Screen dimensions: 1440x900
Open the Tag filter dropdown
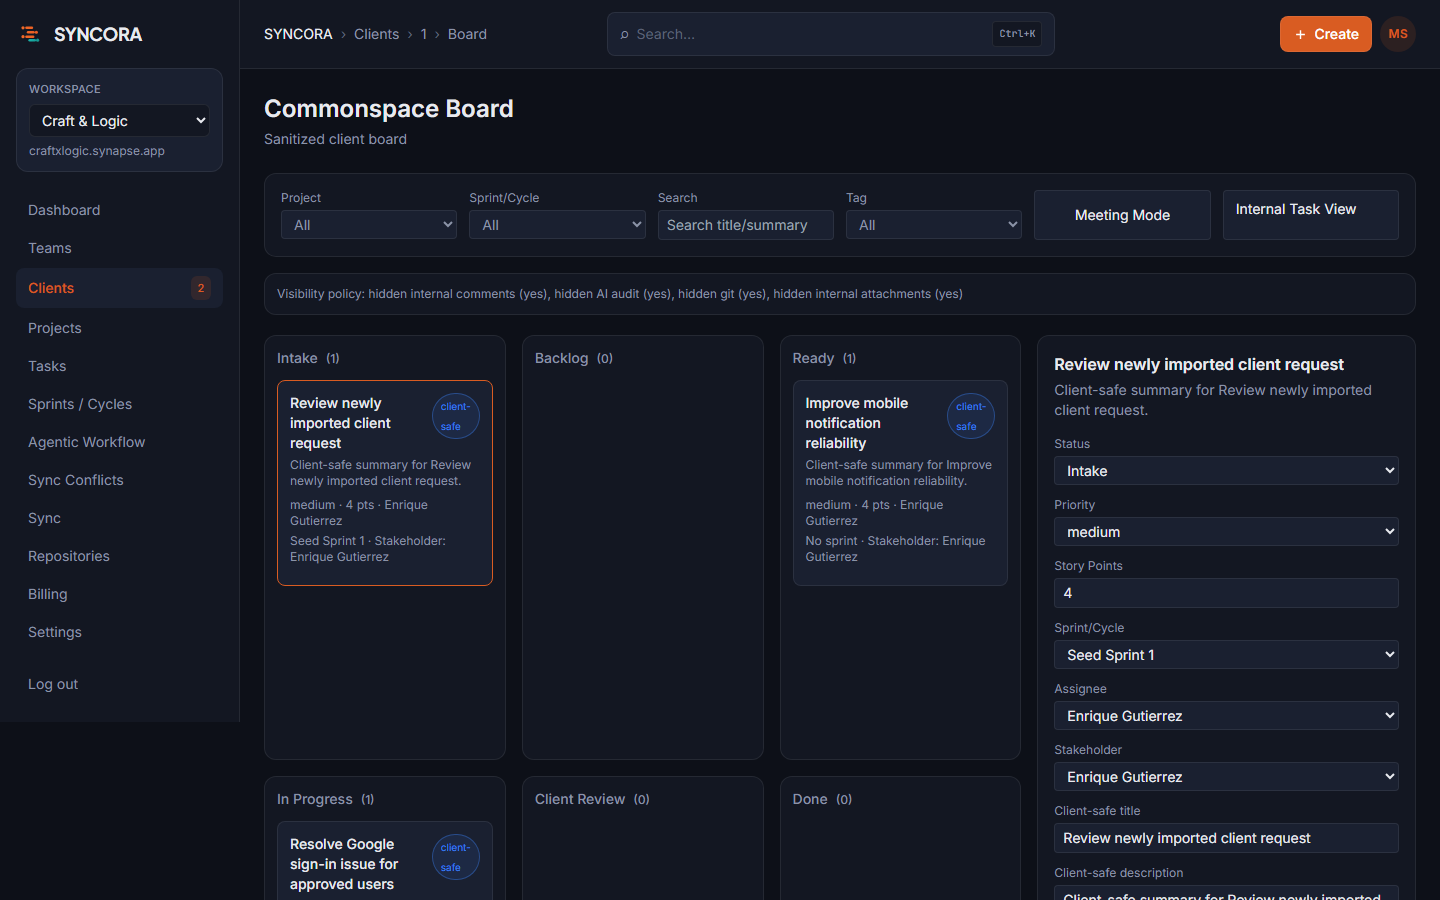point(934,225)
